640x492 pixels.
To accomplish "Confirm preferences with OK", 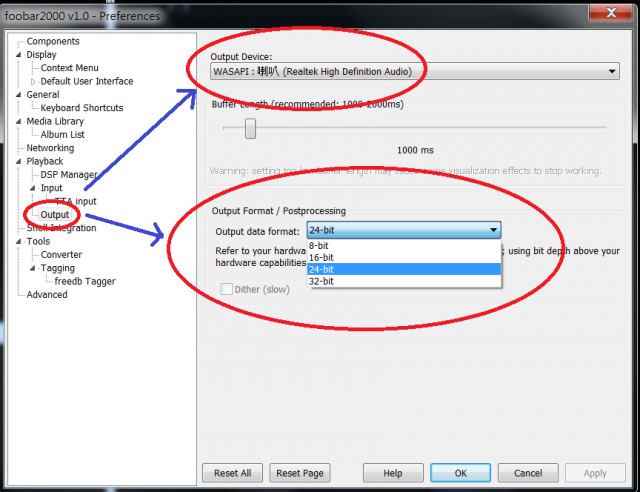I will (460, 473).
